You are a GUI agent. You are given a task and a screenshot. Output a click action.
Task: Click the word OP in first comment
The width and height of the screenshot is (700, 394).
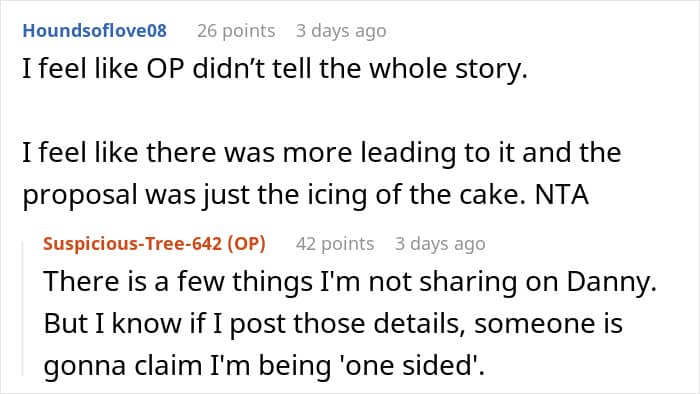pos(166,69)
